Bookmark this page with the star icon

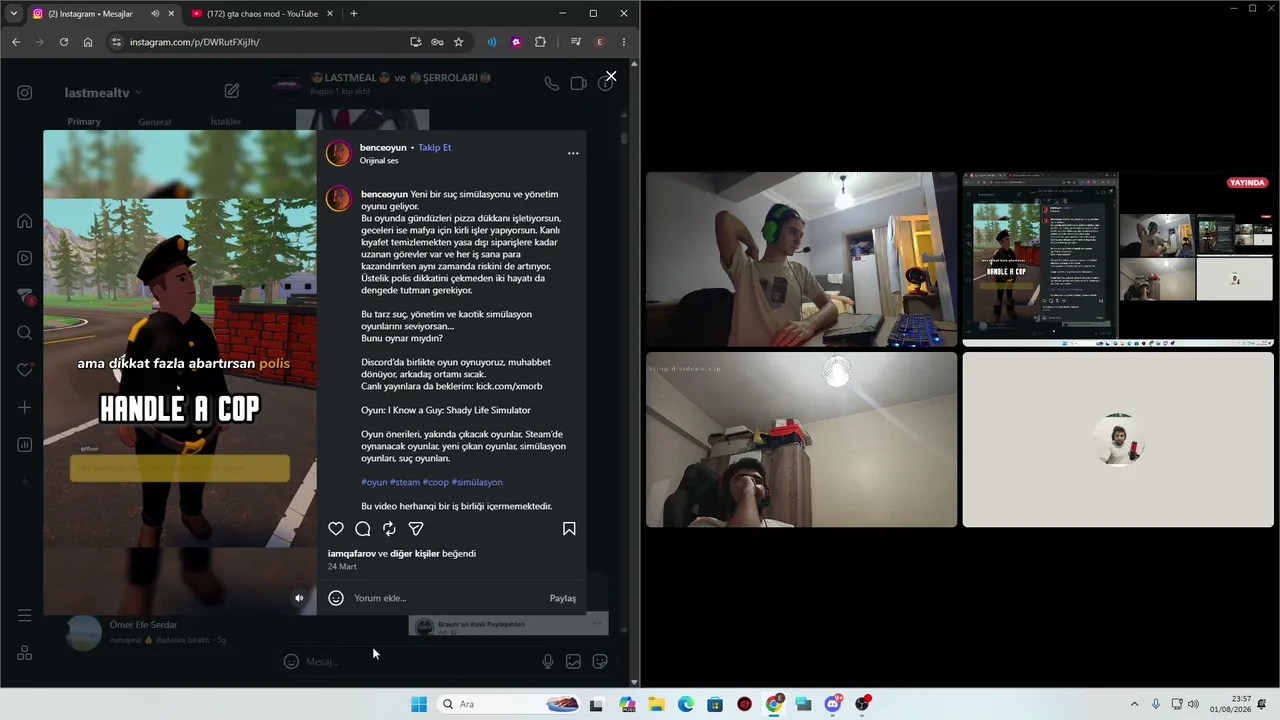[x=459, y=42]
